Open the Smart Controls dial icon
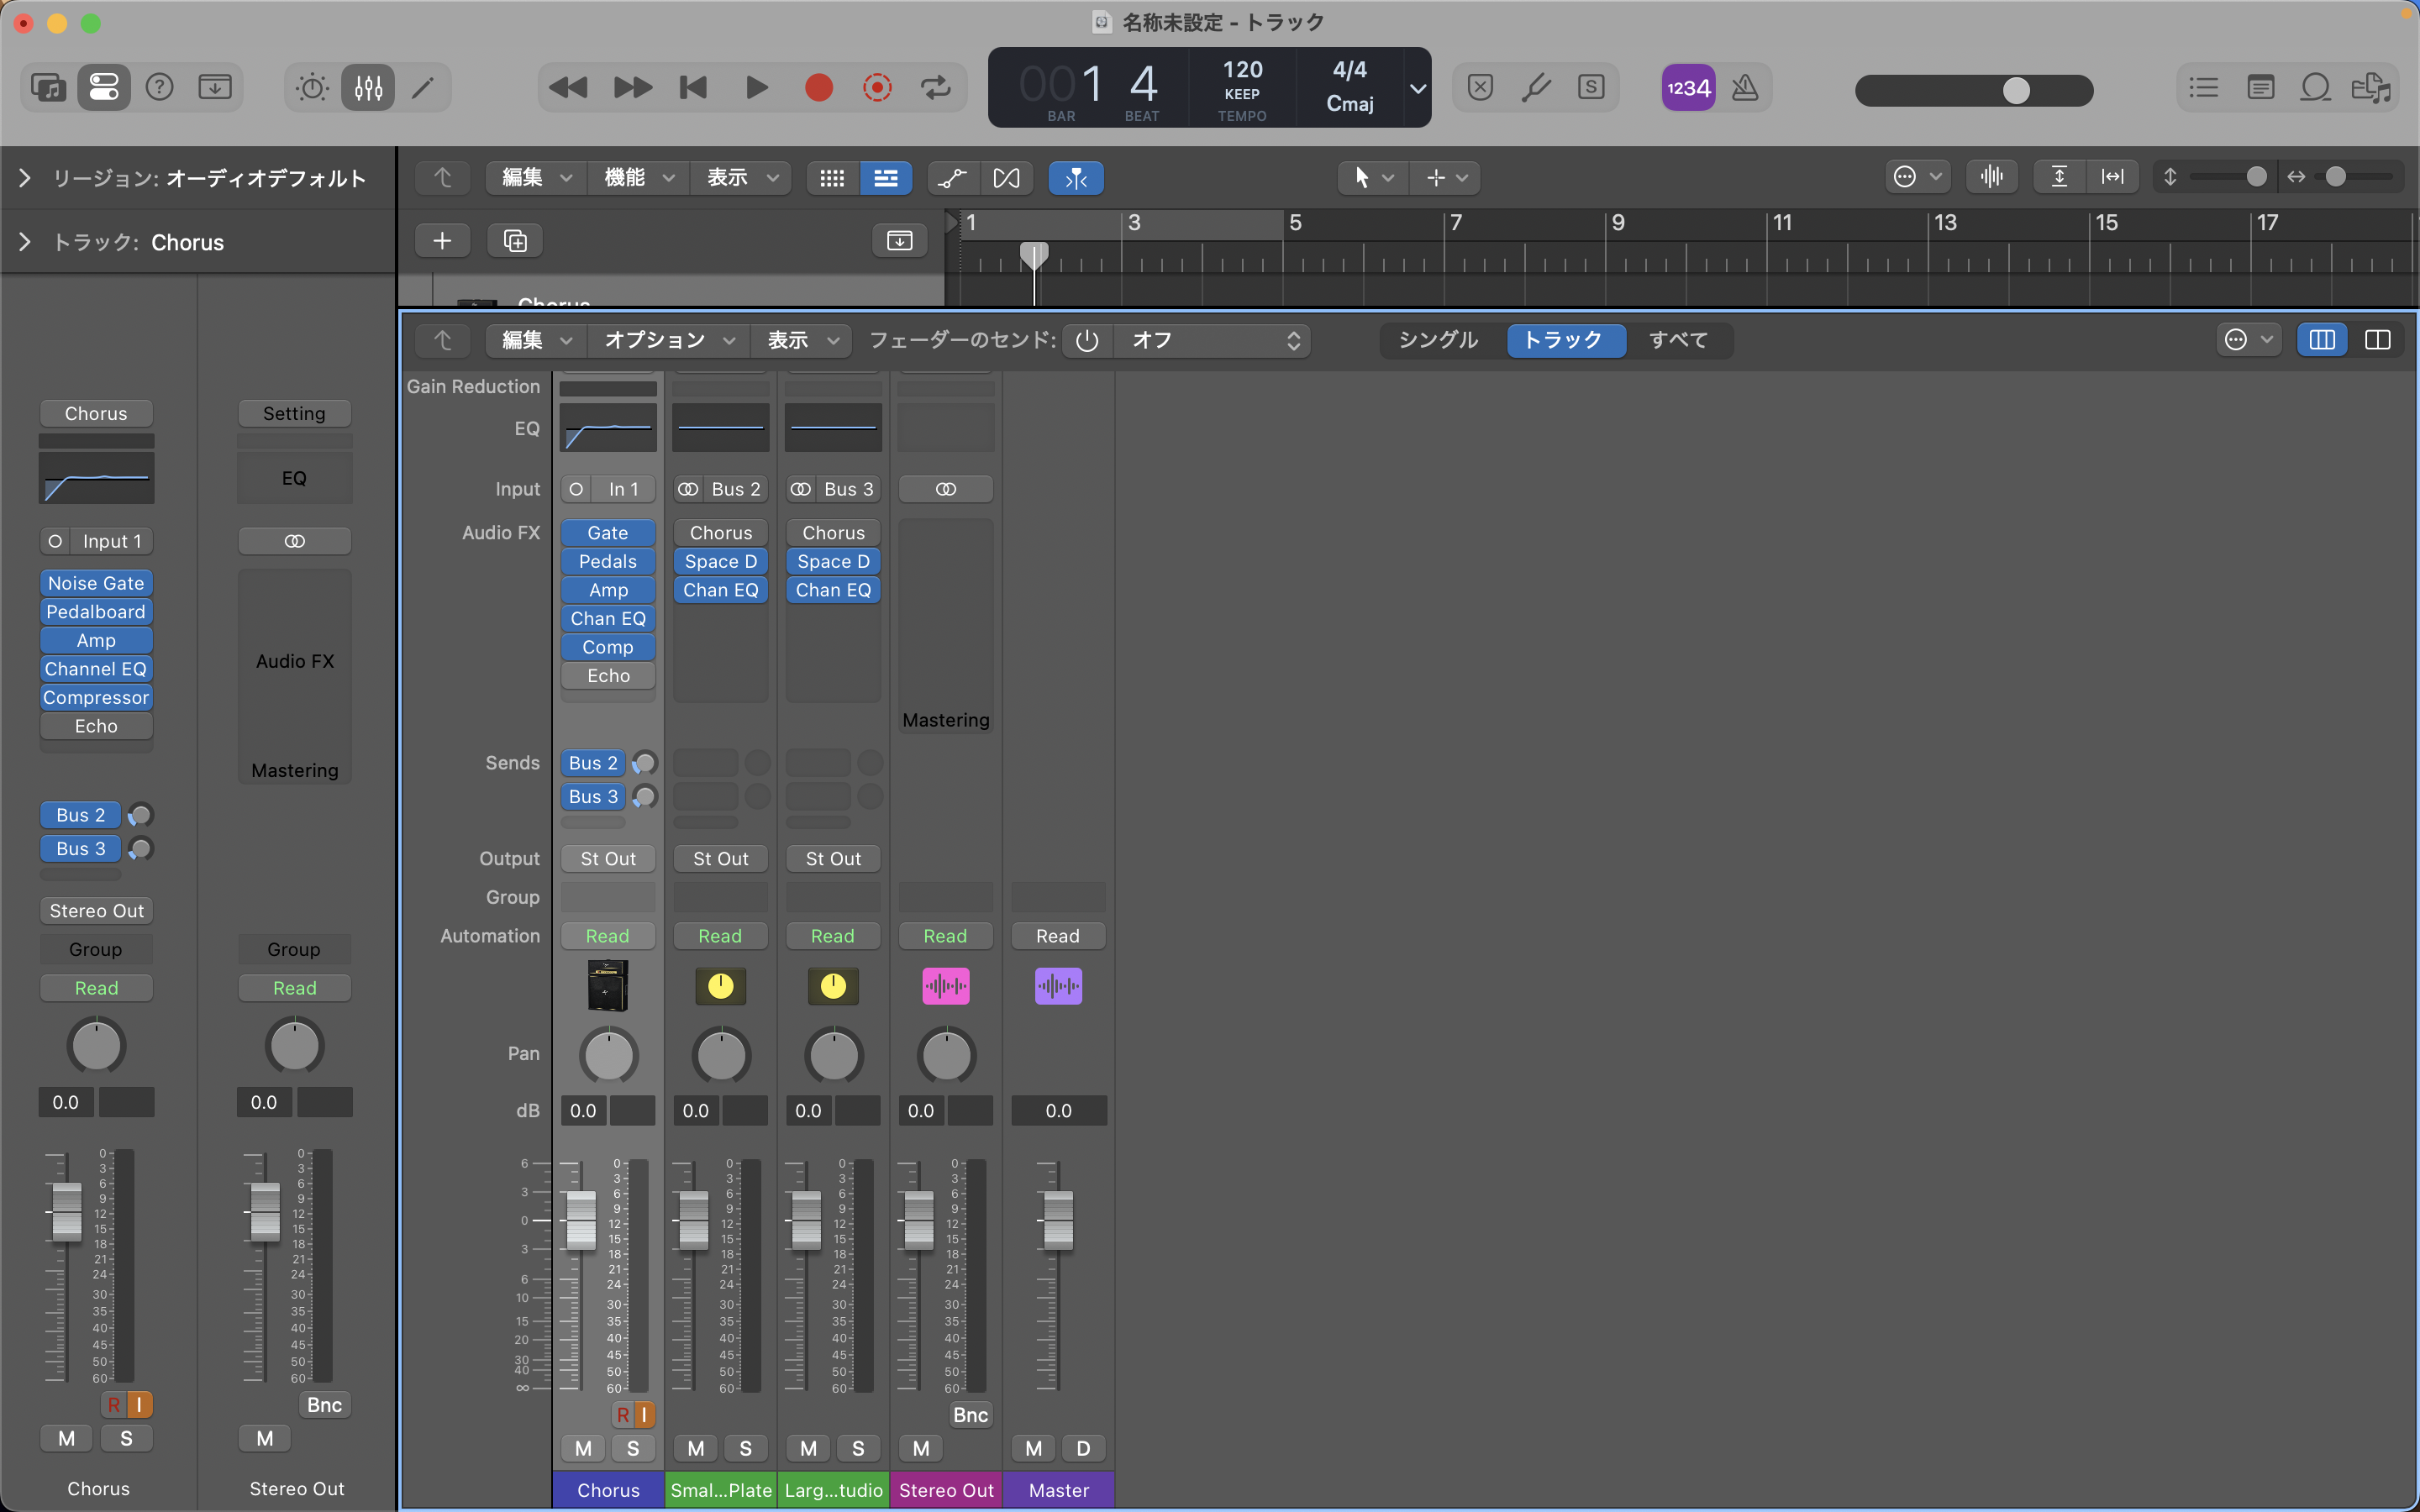Image resolution: width=2420 pixels, height=1512 pixels. [312, 88]
